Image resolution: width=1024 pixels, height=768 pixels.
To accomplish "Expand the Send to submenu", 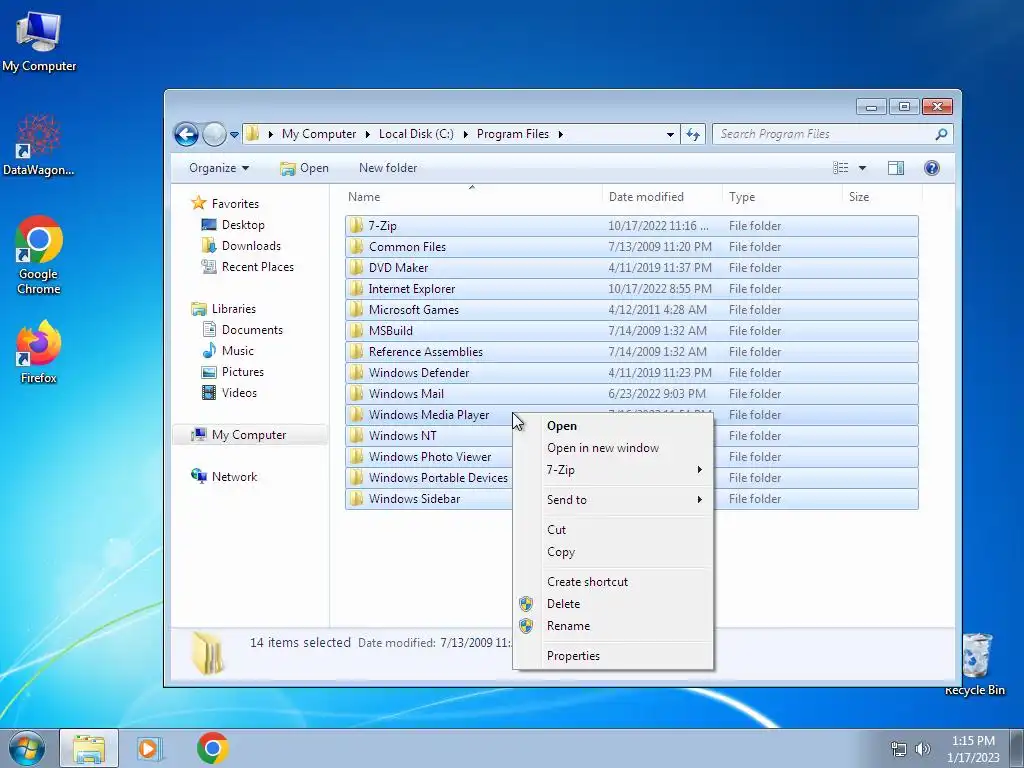I will point(613,500).
